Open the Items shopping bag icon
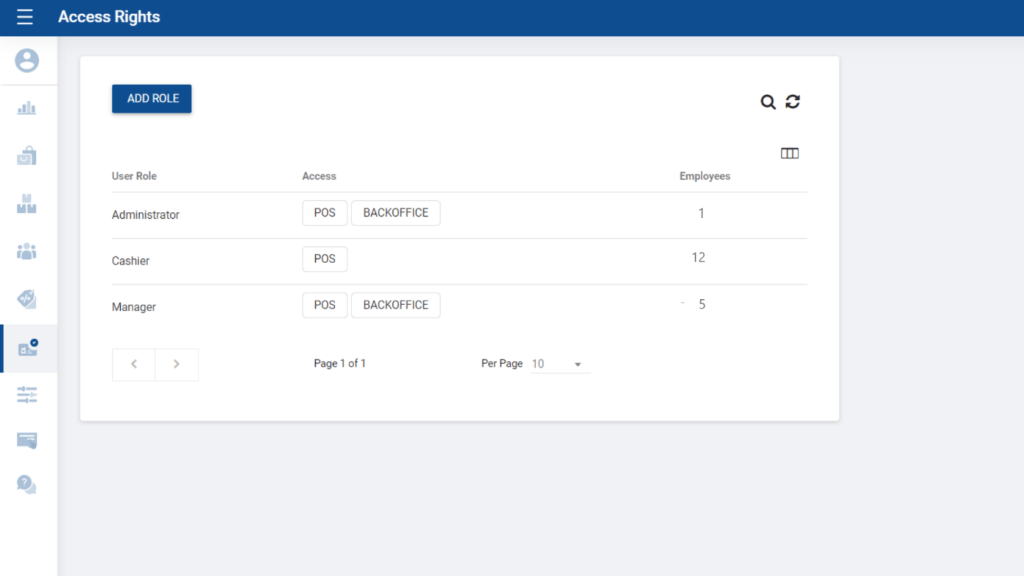The width and height of the screenshot is (1024, 576). (x=27, y=155)
